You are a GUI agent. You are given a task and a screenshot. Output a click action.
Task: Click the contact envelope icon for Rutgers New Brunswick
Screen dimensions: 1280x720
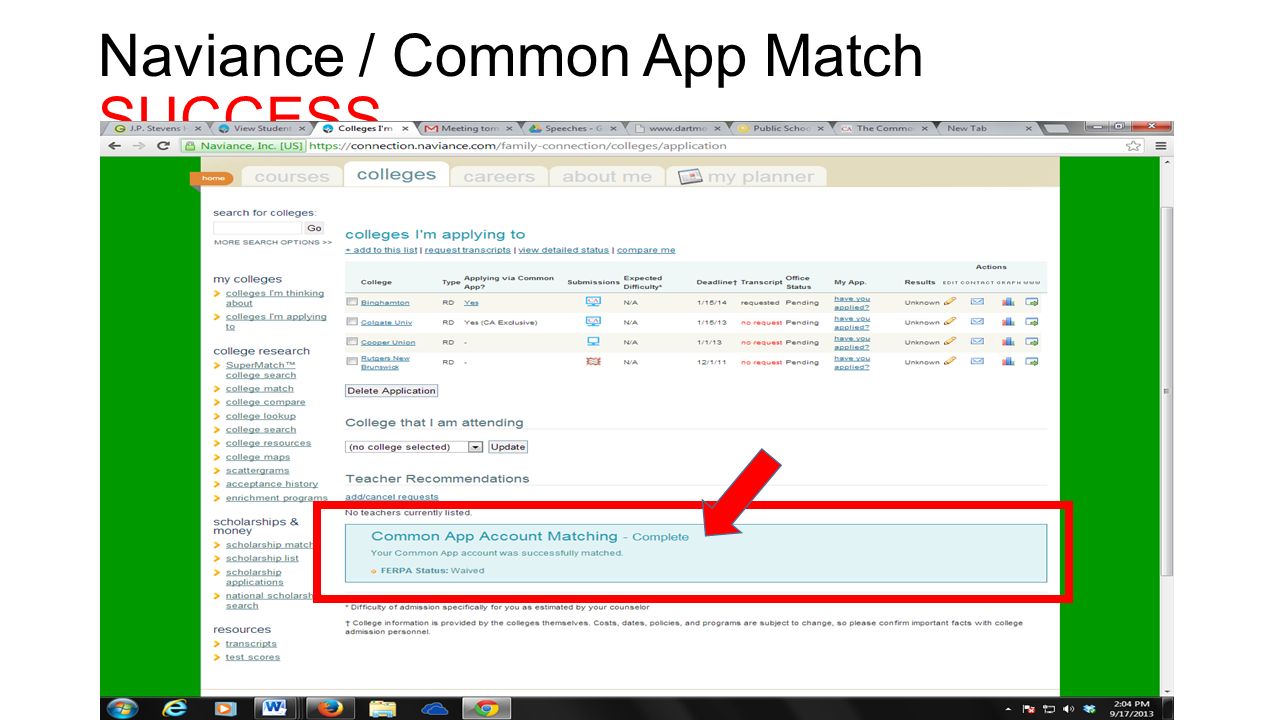coord(978,360)
